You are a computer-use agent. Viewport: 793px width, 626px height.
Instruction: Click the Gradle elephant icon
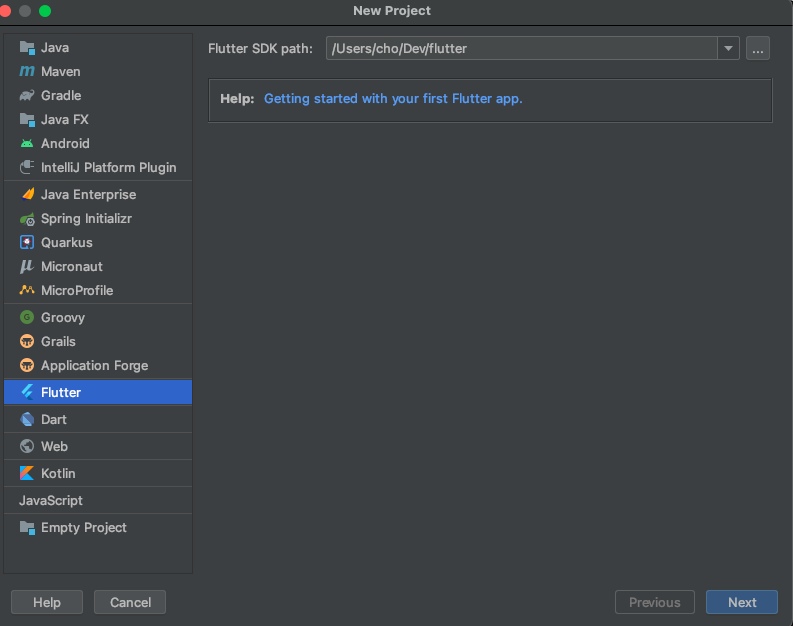click(27, 95)
